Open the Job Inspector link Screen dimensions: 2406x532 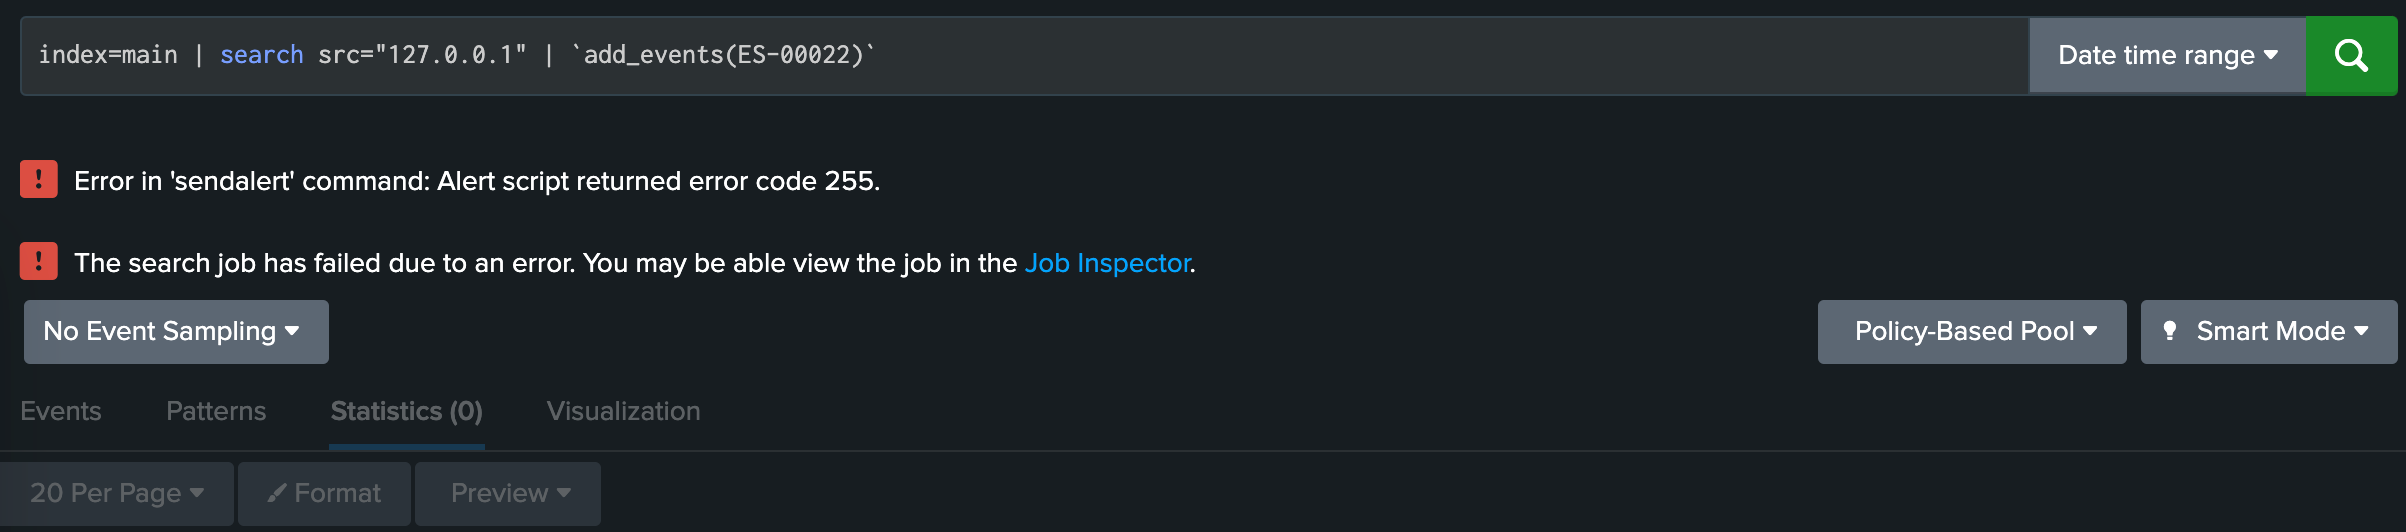[x=1108, y=263]
